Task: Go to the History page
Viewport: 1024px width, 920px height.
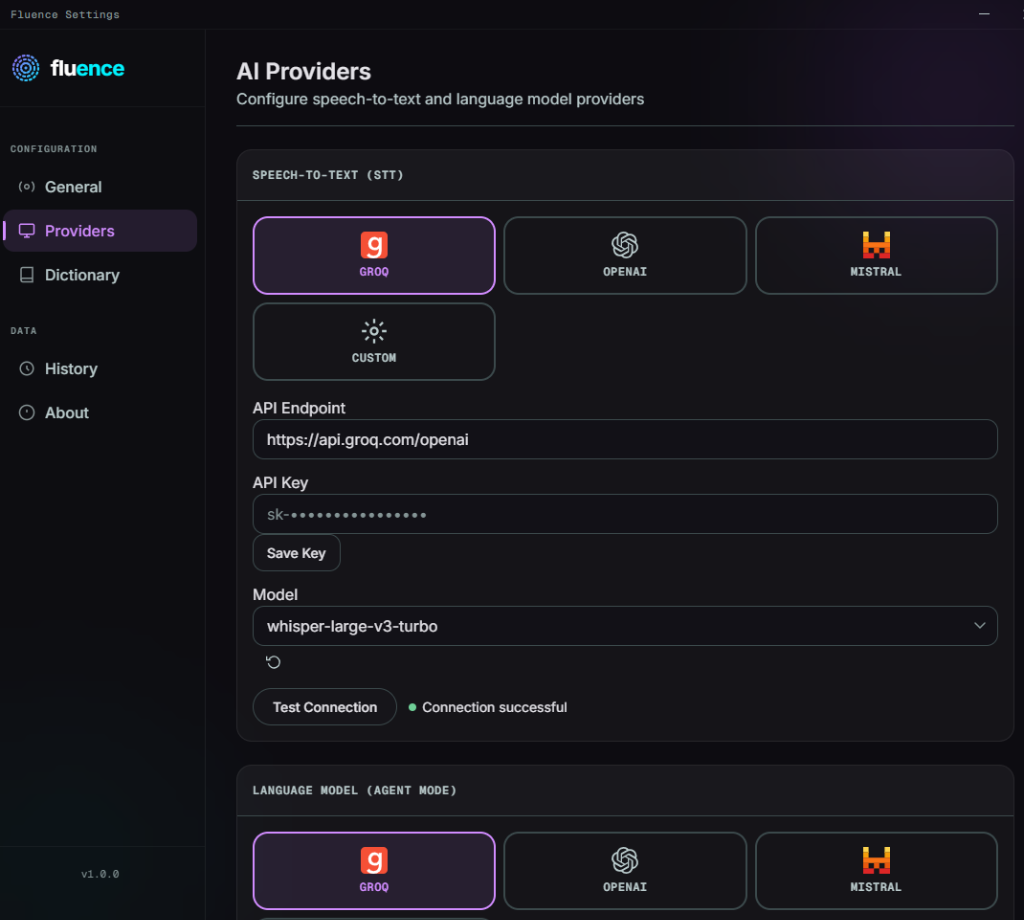Action: coord(100,369)
